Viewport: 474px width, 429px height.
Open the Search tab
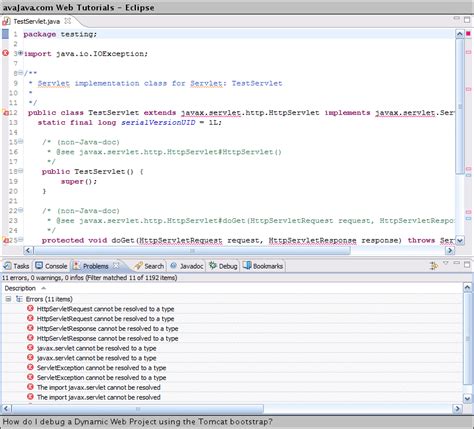pyautogui.click(x=149, y=266)
